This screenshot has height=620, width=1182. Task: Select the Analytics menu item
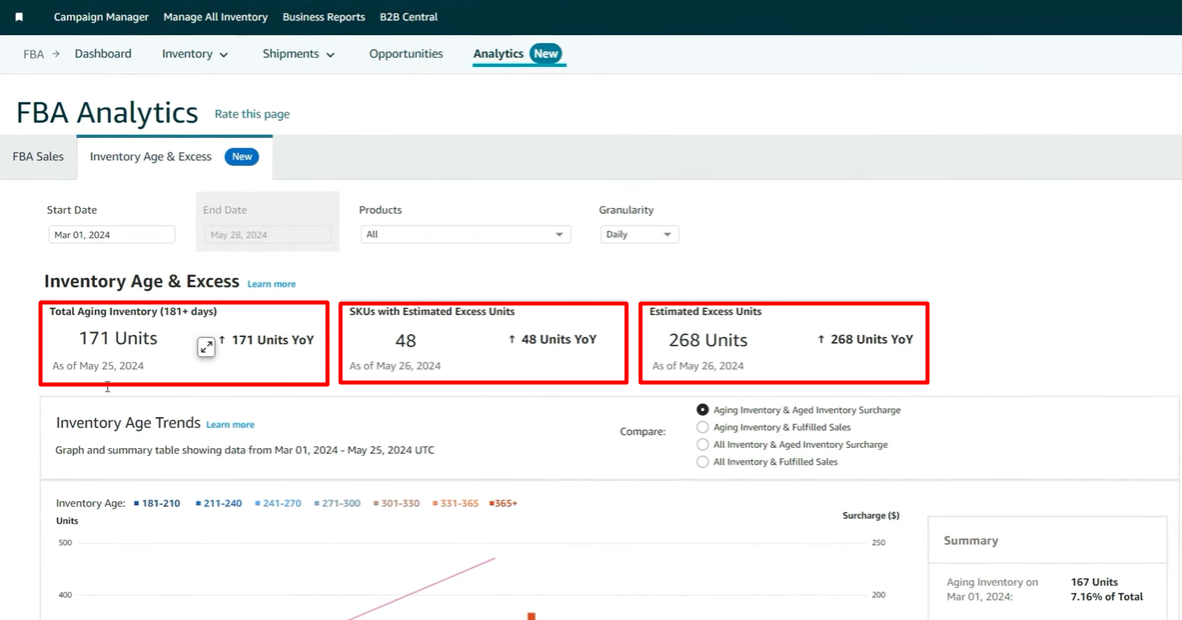pos(519,54)
